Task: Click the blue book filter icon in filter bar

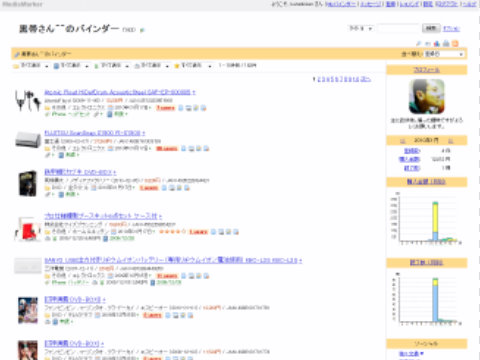Action: pyautogui.click(x=56, y=66)
